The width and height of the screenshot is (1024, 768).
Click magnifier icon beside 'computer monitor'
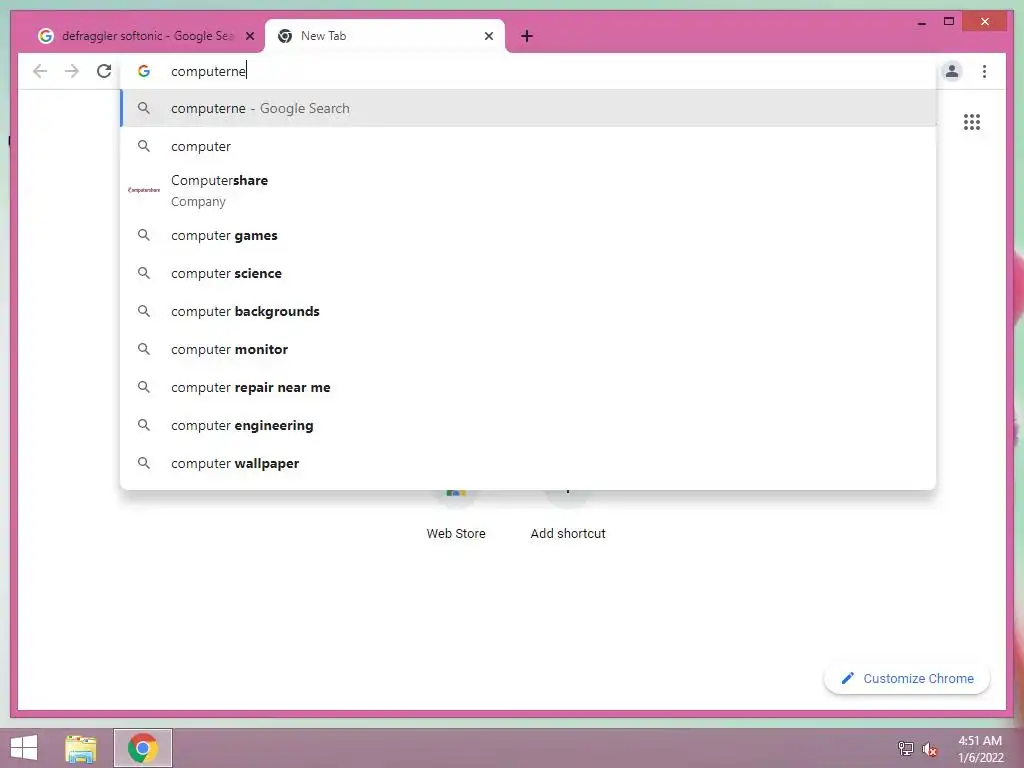tap(144, 349)
